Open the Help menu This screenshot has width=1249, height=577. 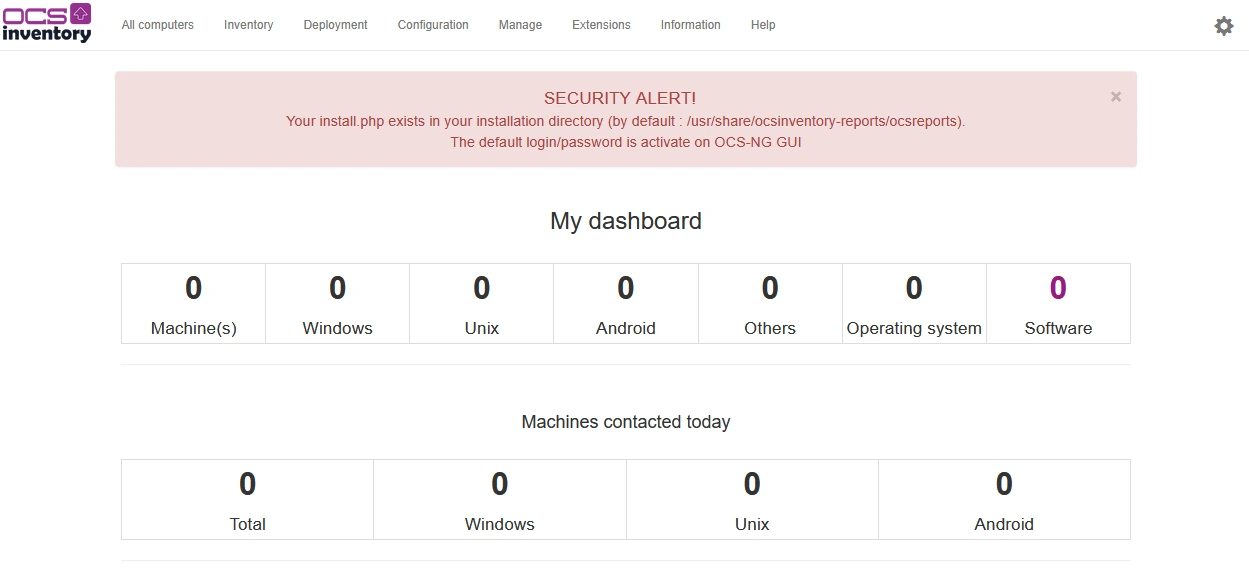[x=762, y=25]
